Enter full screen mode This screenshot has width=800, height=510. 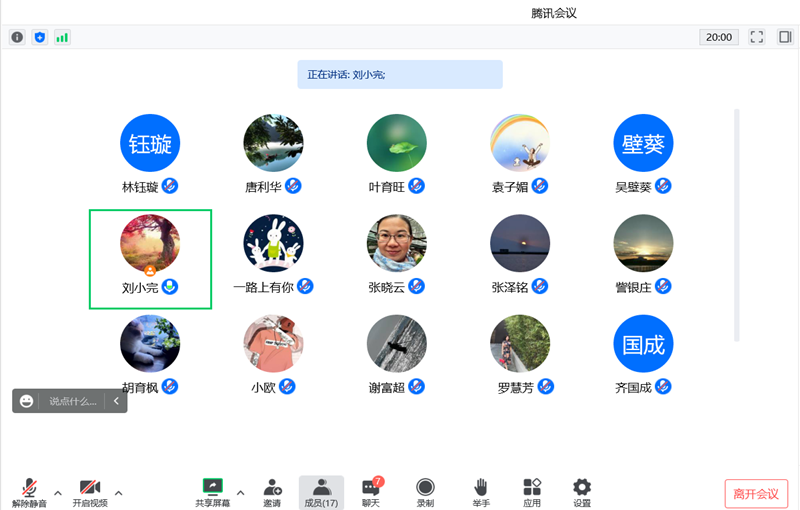[757, 37]
